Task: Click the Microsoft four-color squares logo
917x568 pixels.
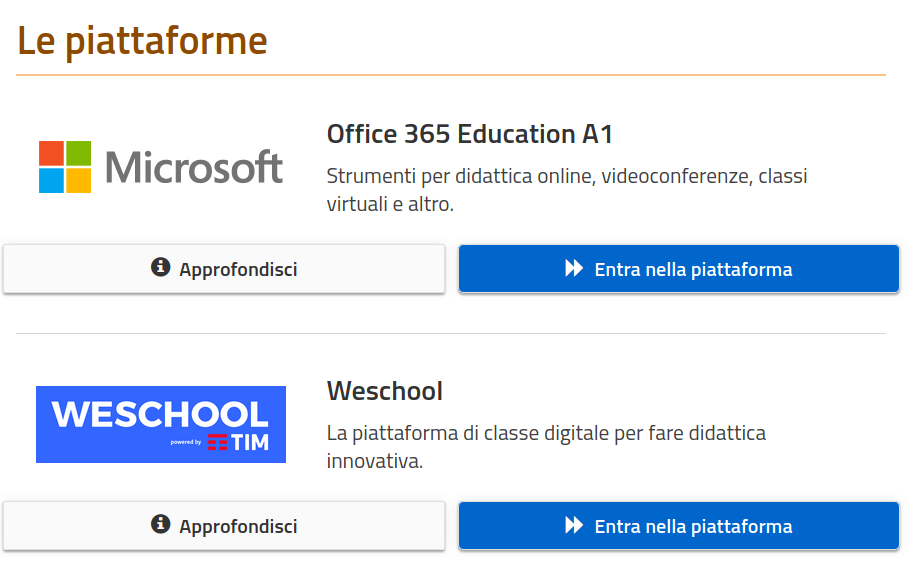Action: [65, 167]
